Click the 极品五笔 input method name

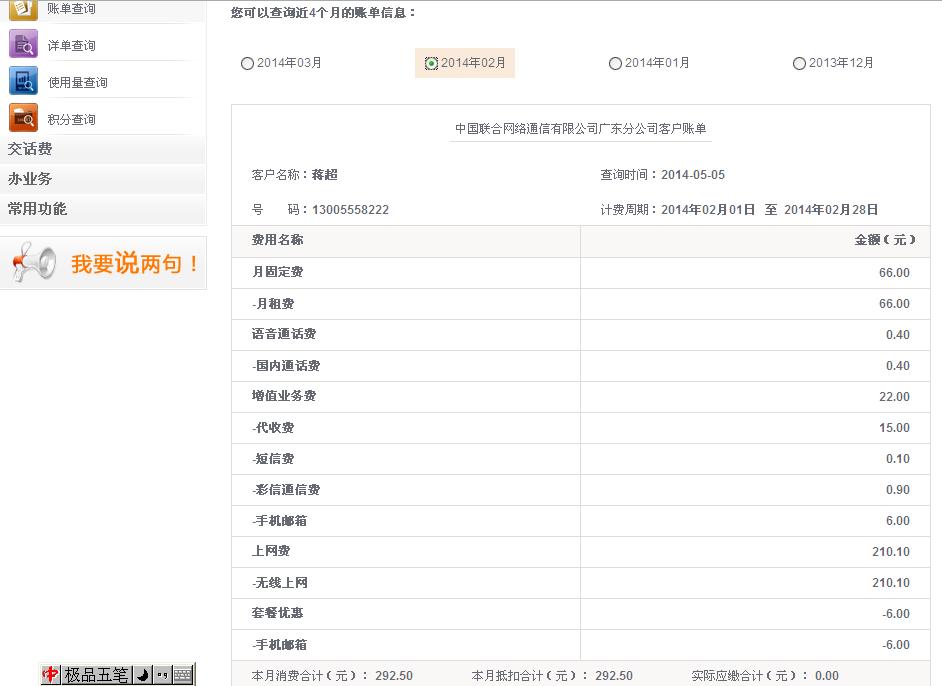pyautogui.click(x=97, y=675)
